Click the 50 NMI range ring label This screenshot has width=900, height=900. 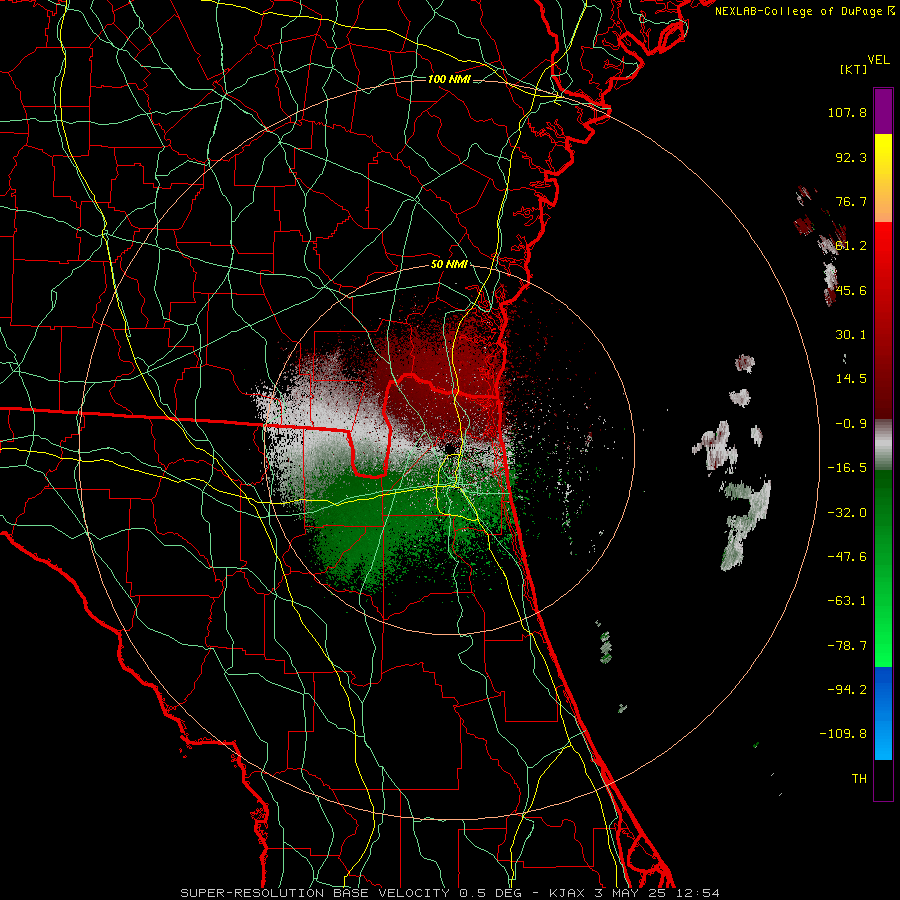449,265
